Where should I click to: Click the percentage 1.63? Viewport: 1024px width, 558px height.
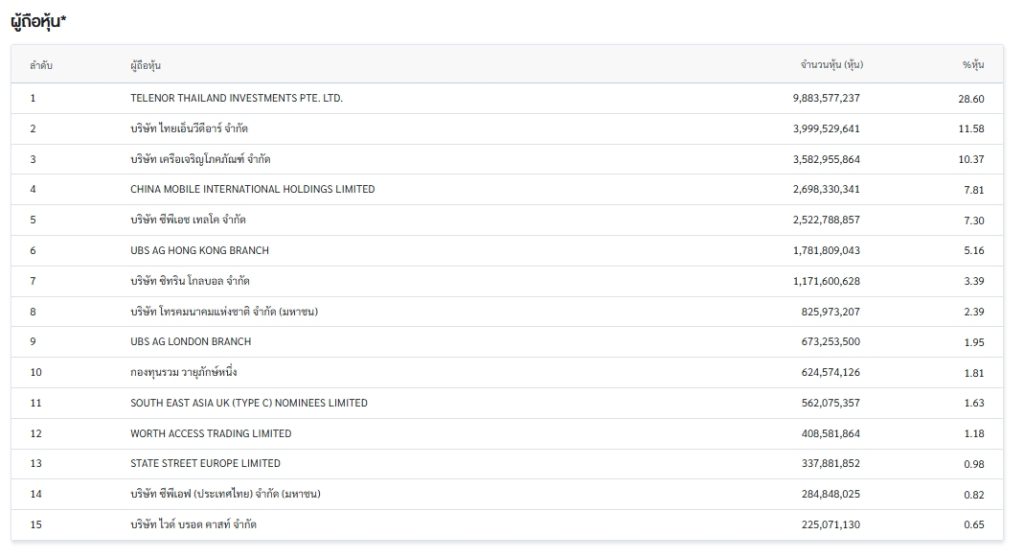(974, 403)
